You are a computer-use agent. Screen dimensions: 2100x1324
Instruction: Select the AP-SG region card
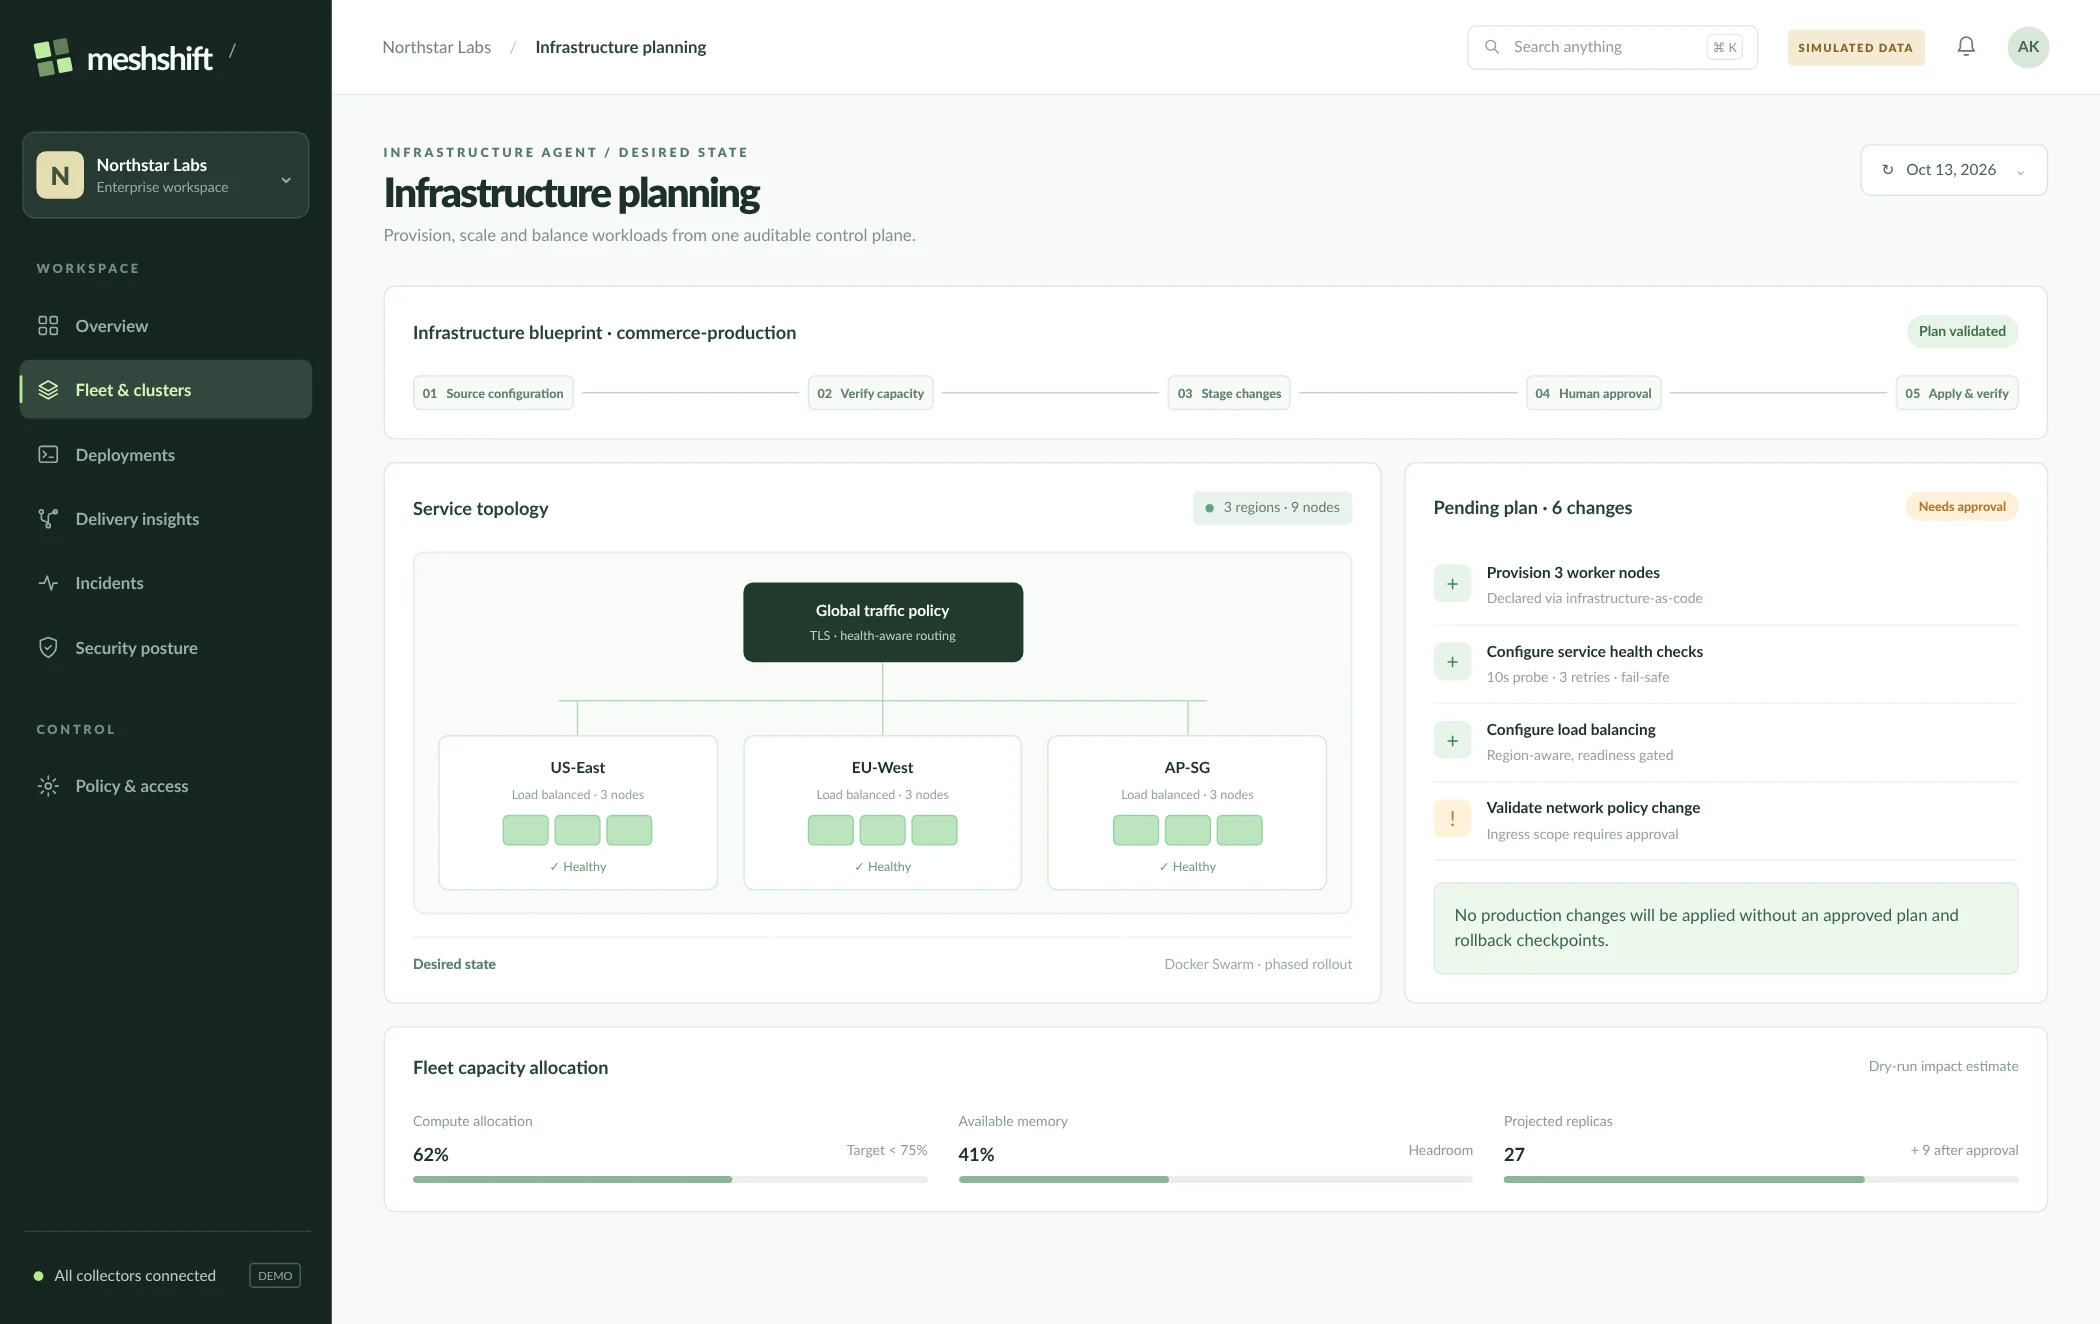click(1187, 813)
